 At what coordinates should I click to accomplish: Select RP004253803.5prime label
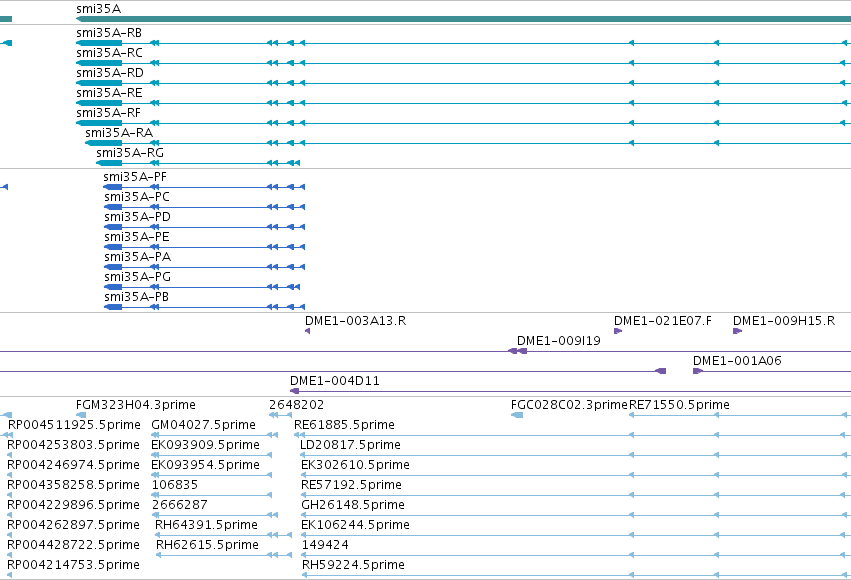pos(73,445)
